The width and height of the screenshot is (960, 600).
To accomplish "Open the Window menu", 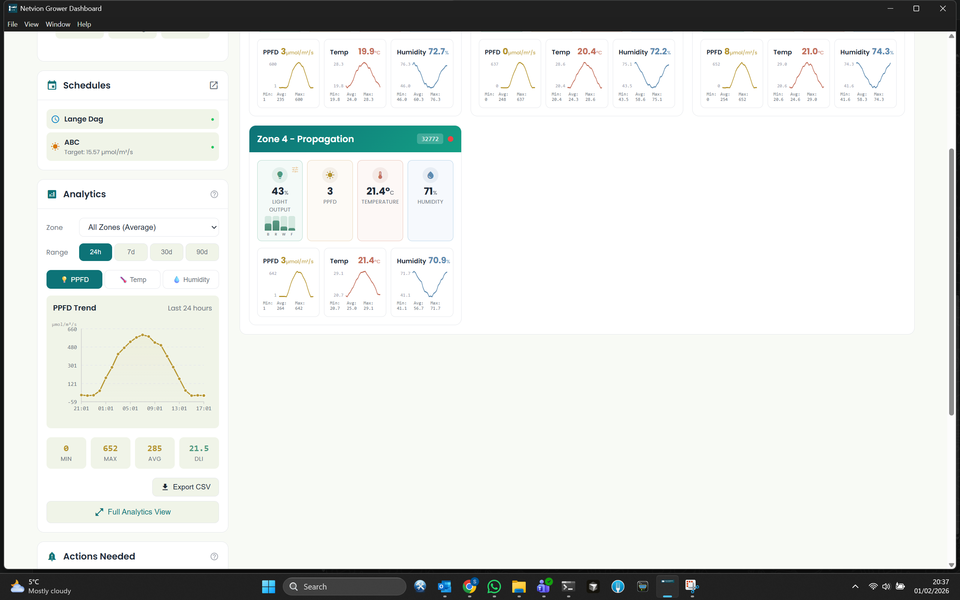I will coord(58,24).
